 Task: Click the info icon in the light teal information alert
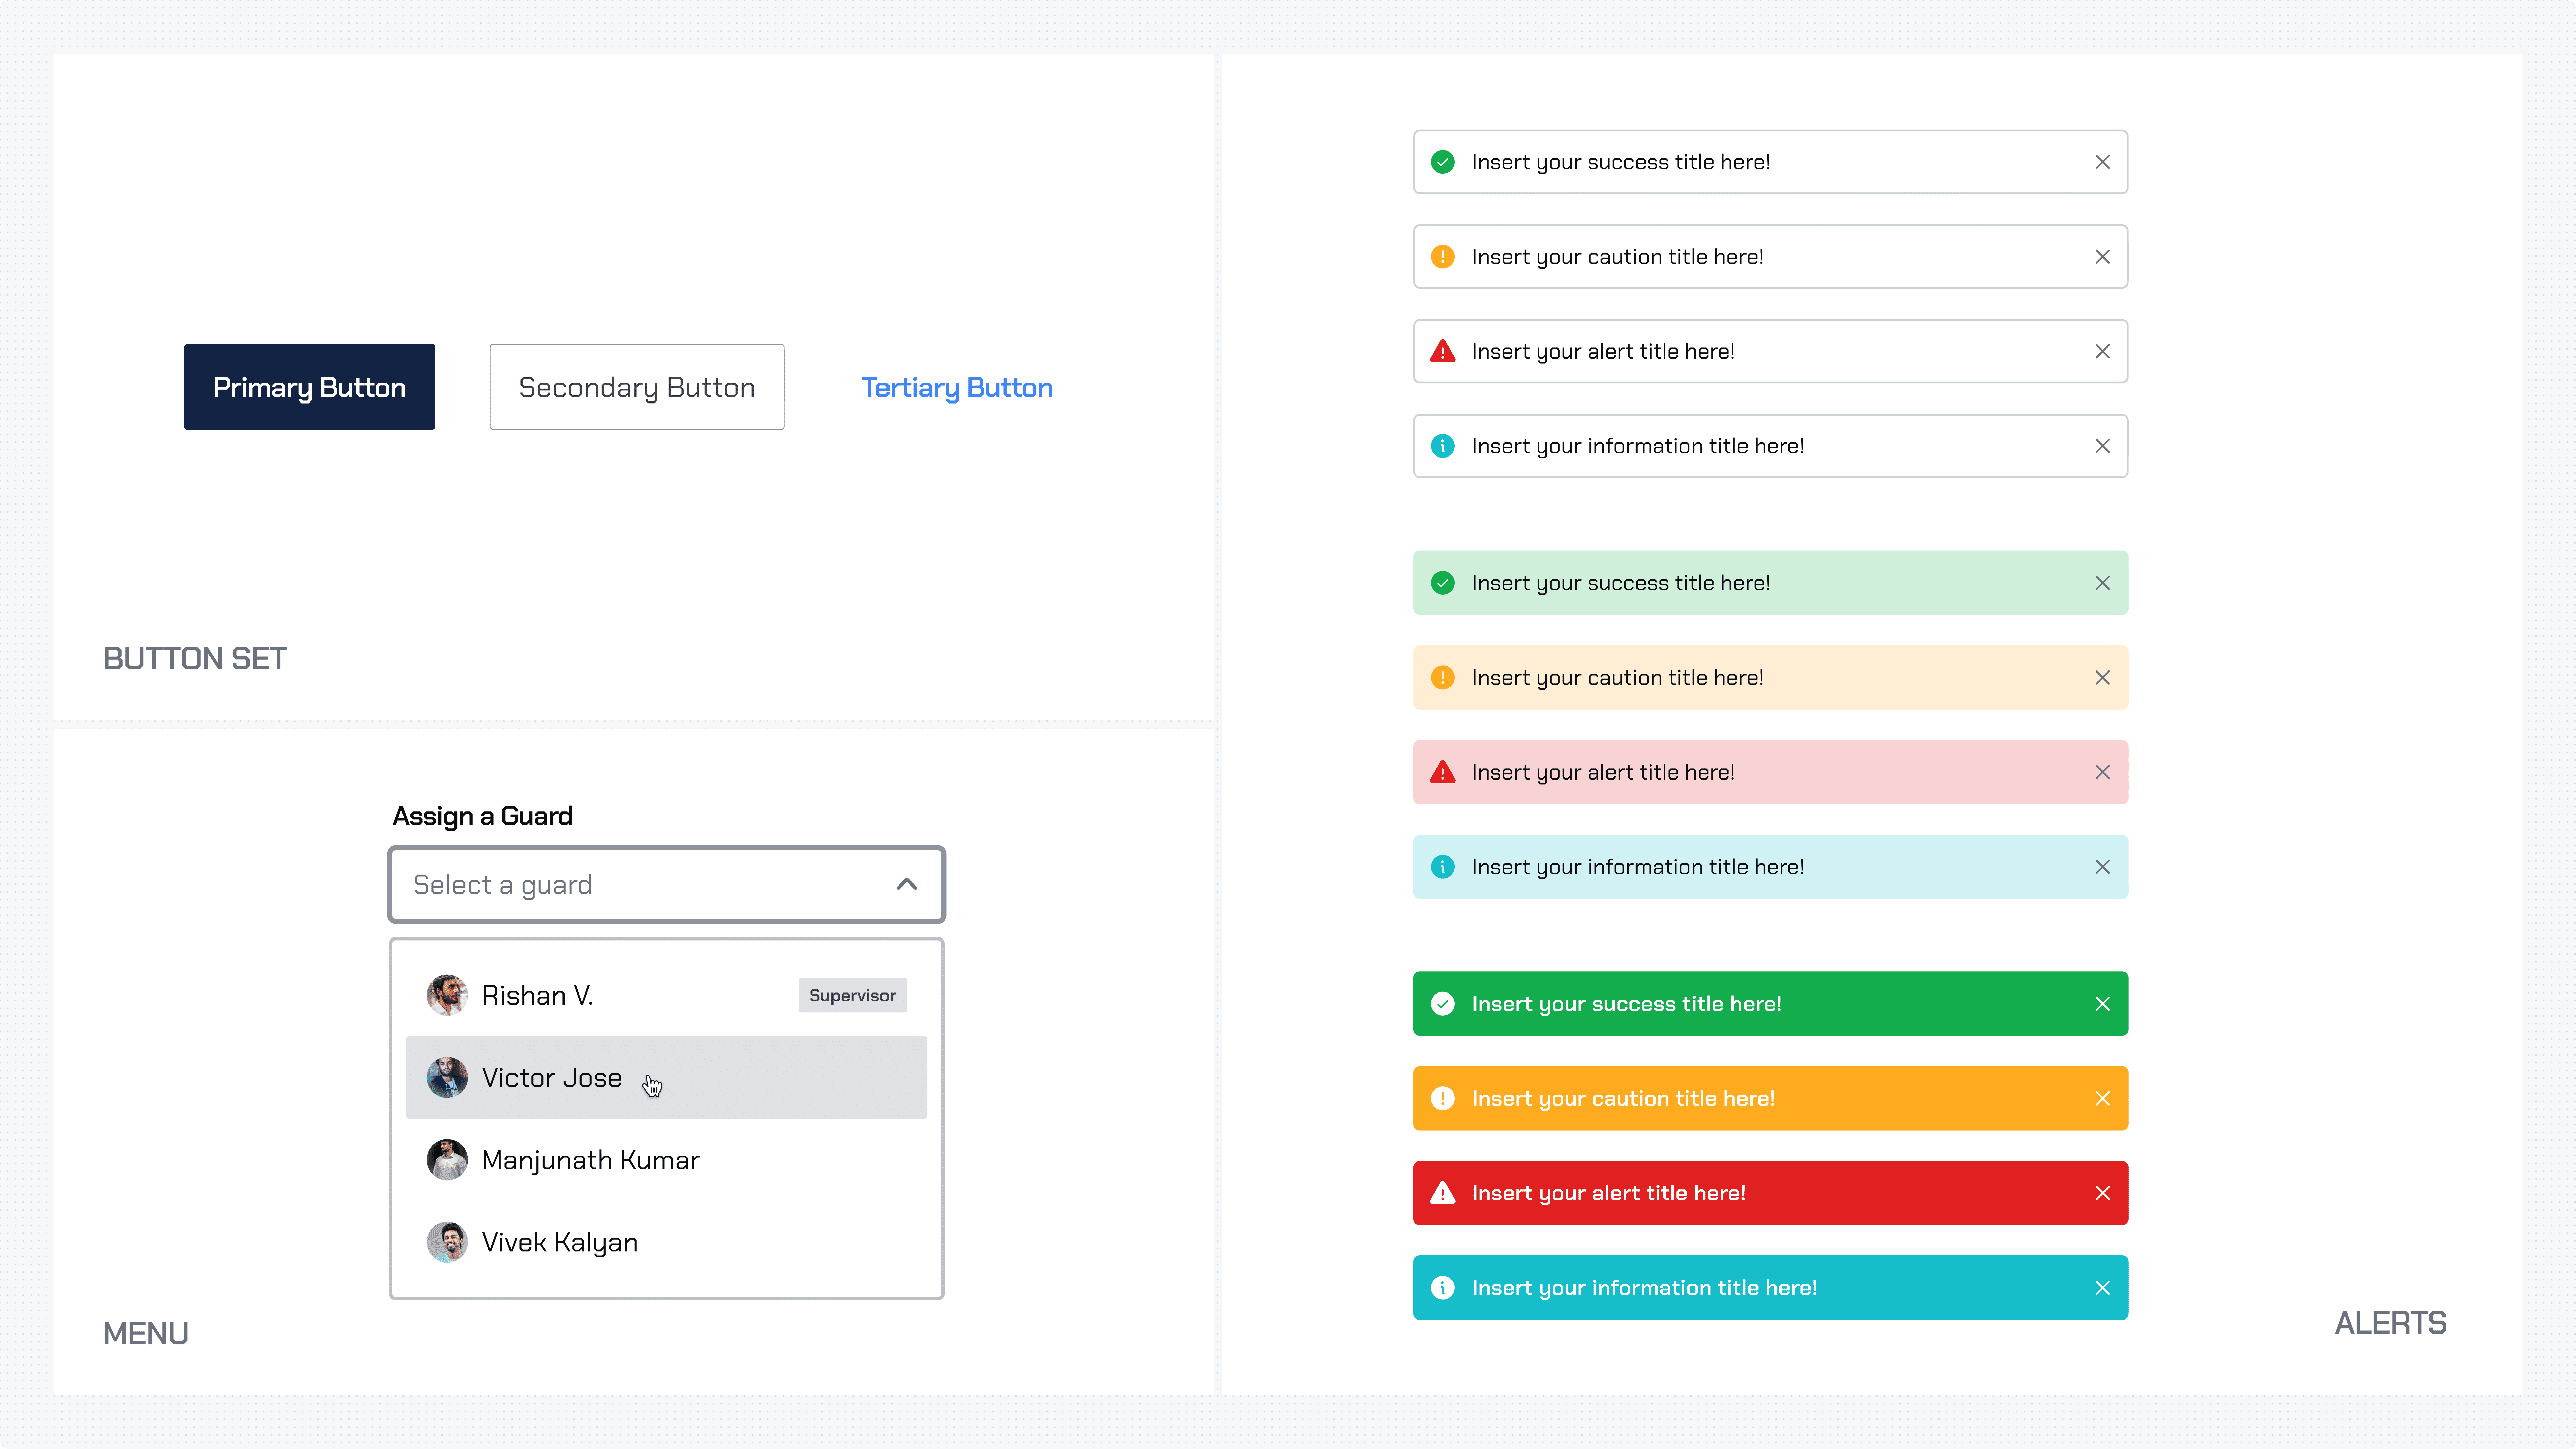tap(1442, 867)
